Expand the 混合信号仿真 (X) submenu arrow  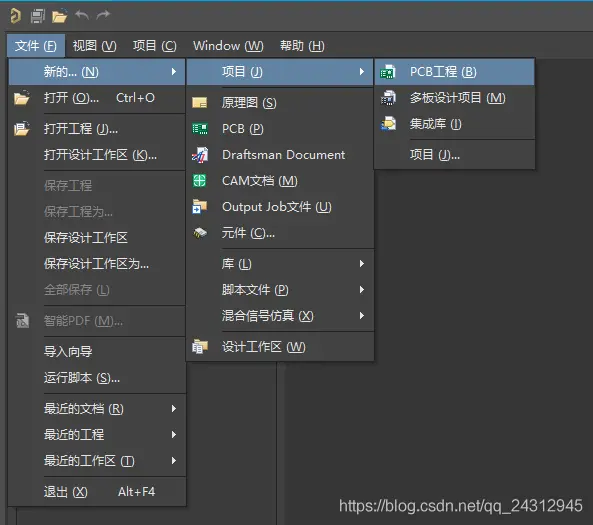pyautogui.click(x=362, y=316)
